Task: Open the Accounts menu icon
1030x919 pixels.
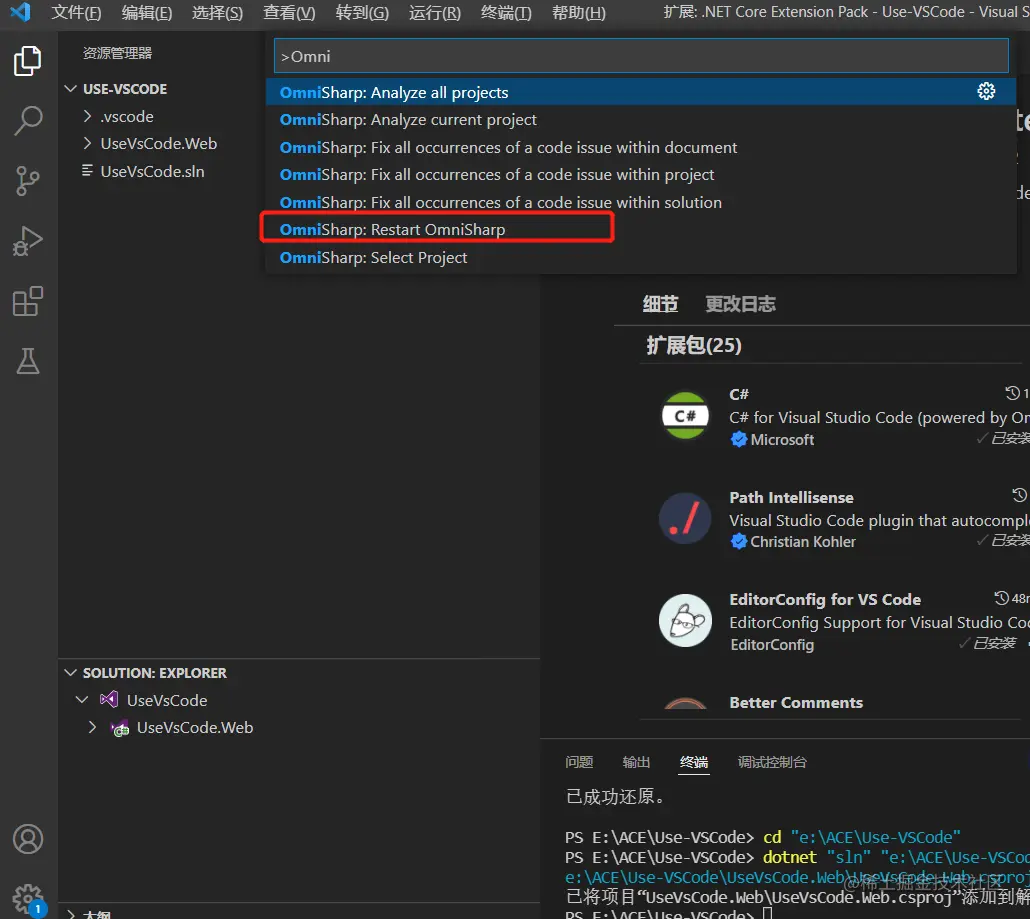Action: (x=28, y=839)
